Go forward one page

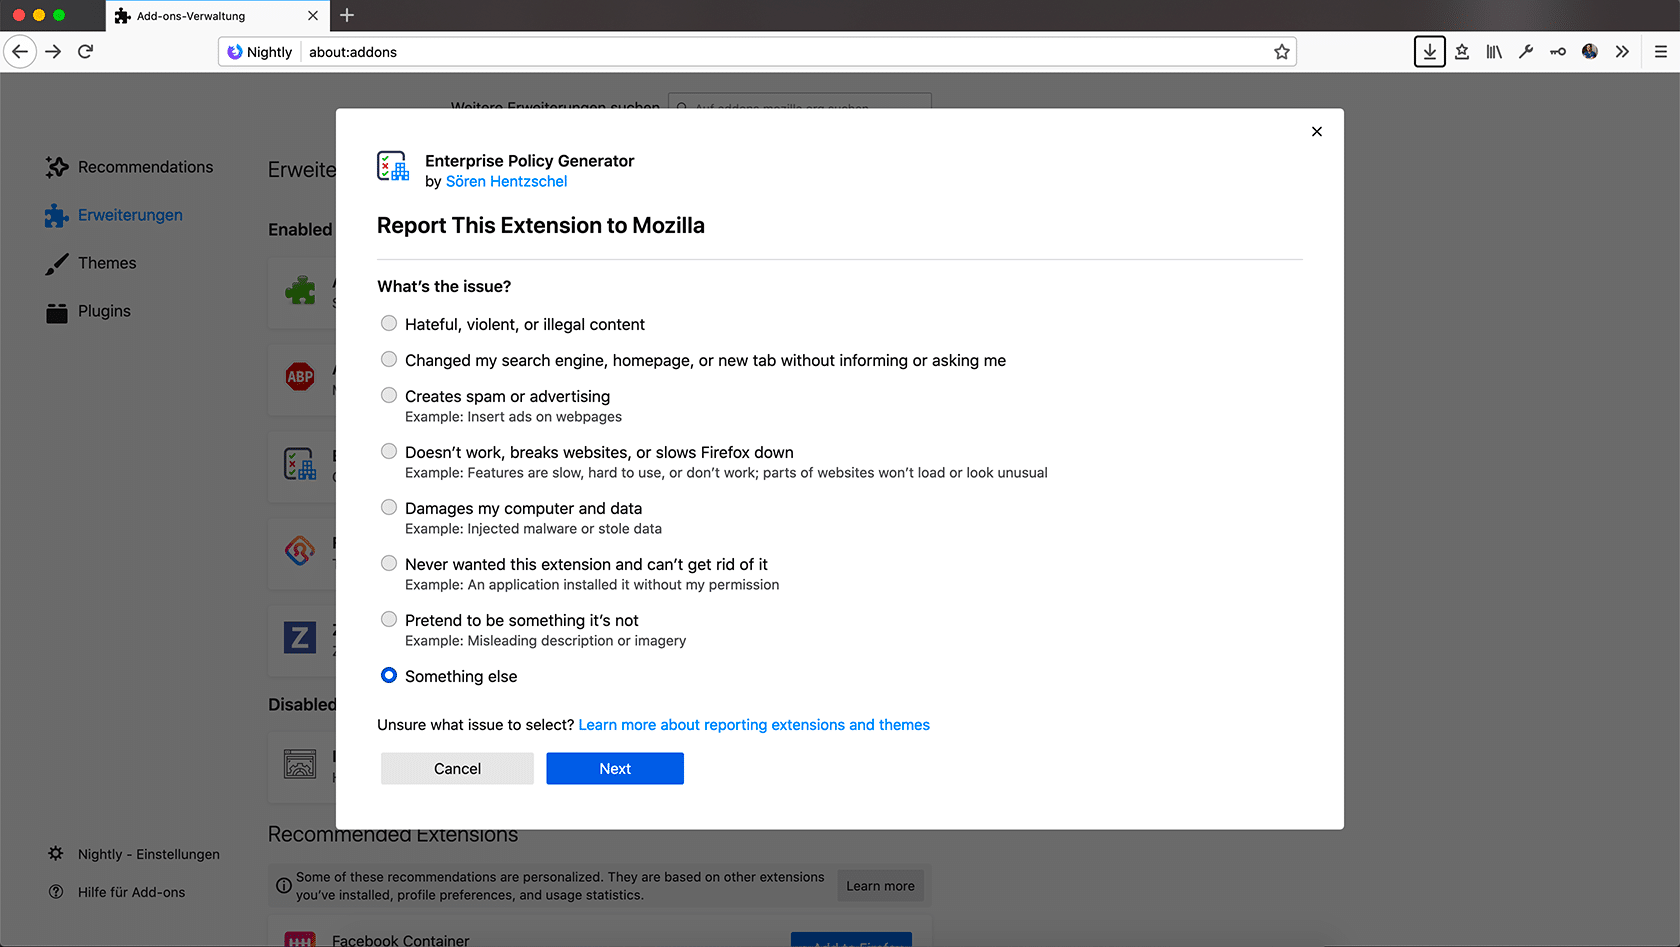click(53, 52)
